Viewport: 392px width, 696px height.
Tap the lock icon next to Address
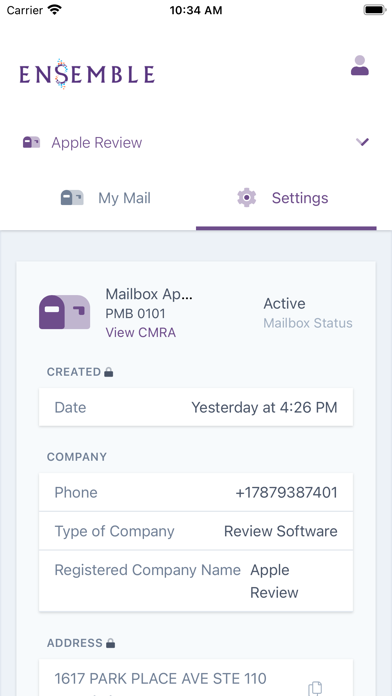click(x=111, y=643)
